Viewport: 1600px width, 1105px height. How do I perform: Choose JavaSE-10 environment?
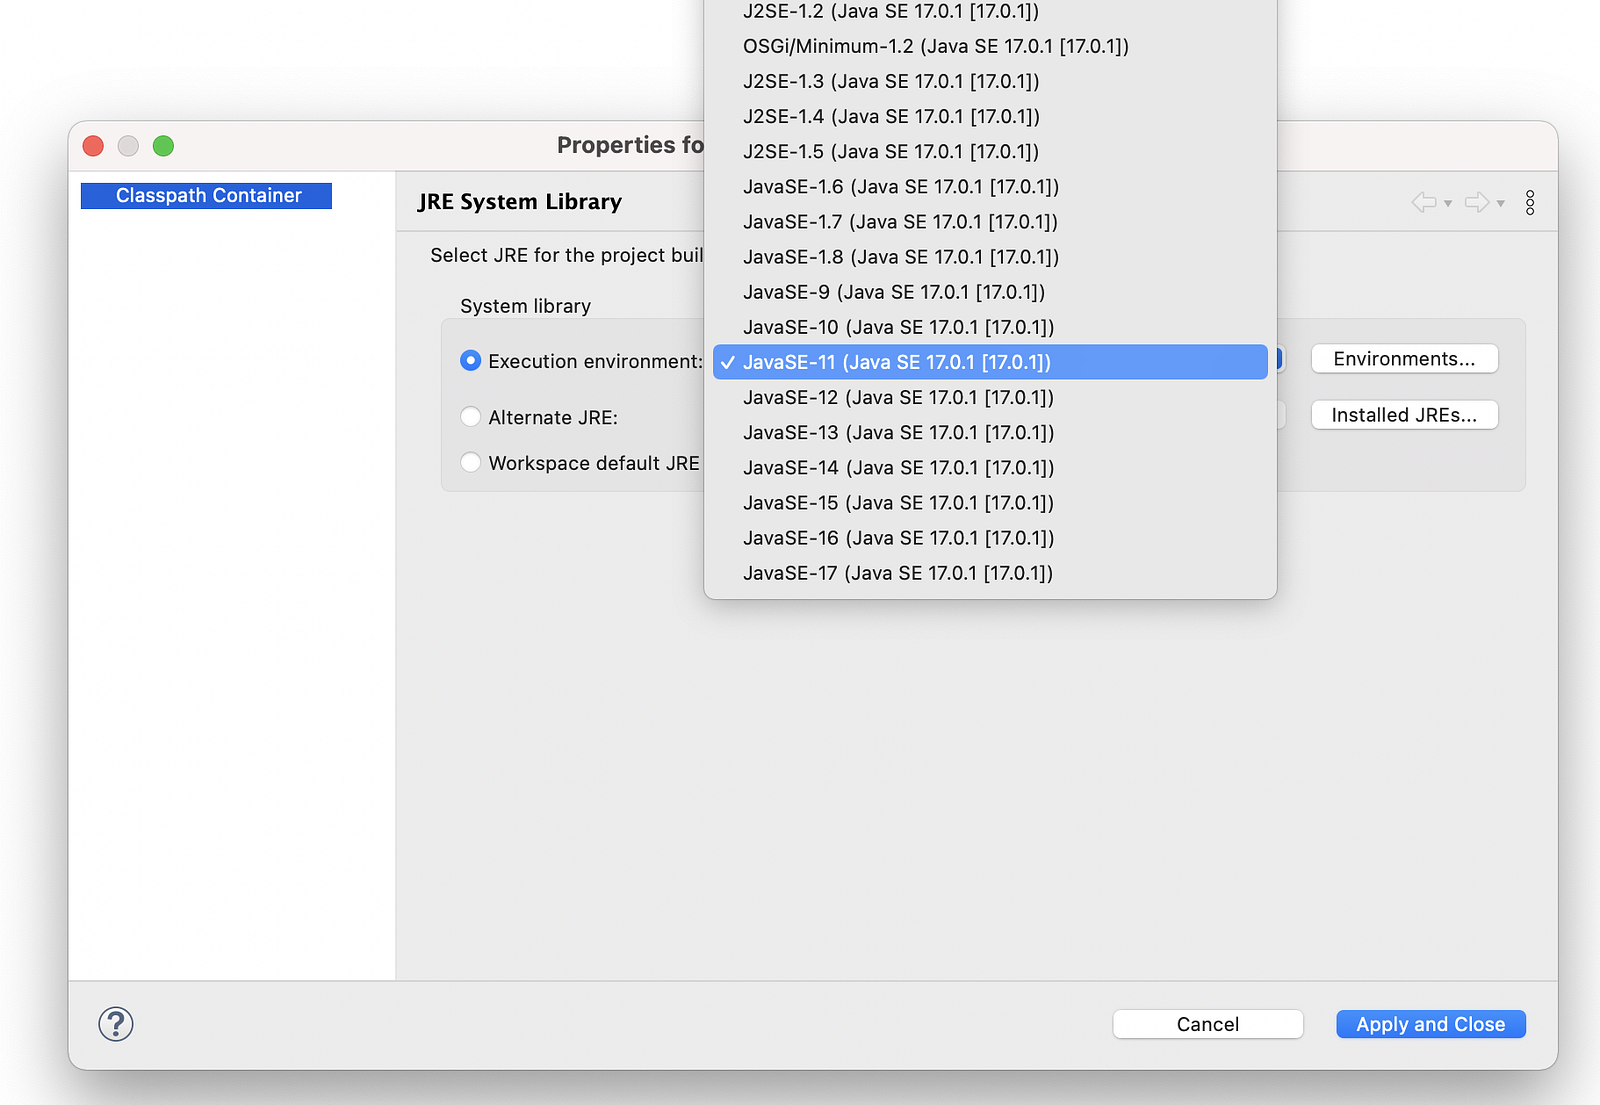[990, 327]
